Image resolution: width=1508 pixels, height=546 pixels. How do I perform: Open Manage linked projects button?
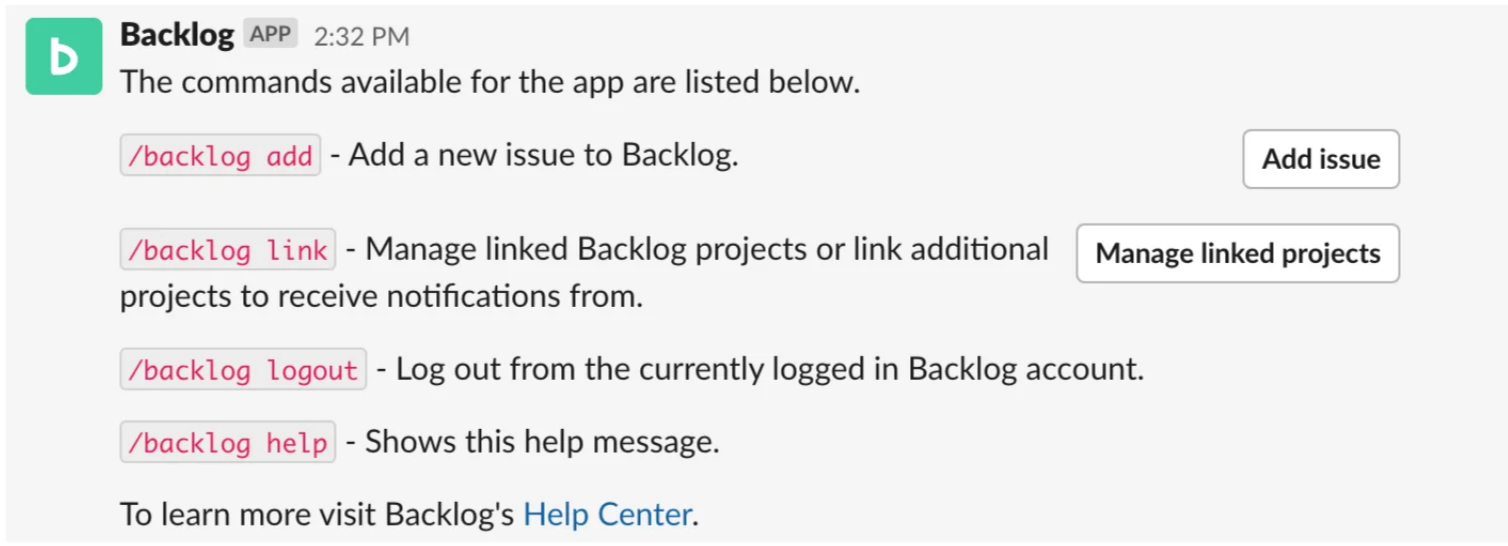pyautogui.click(x=1237, y=253)
